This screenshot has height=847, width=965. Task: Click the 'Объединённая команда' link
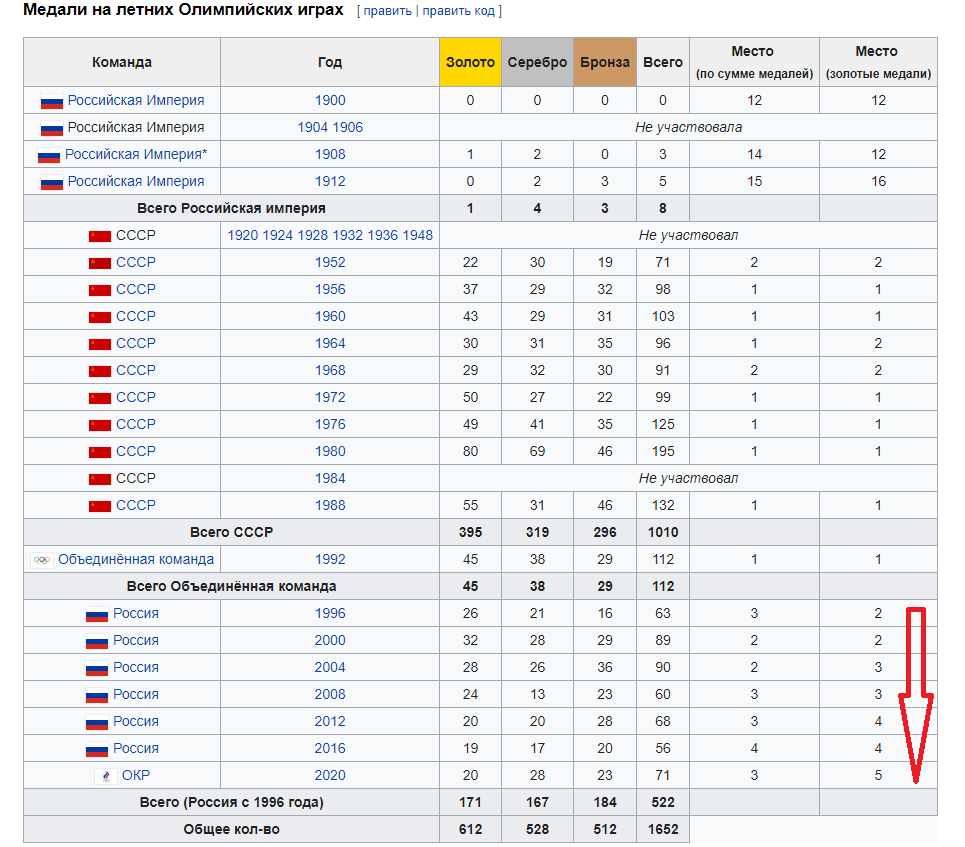click(136, 560)
